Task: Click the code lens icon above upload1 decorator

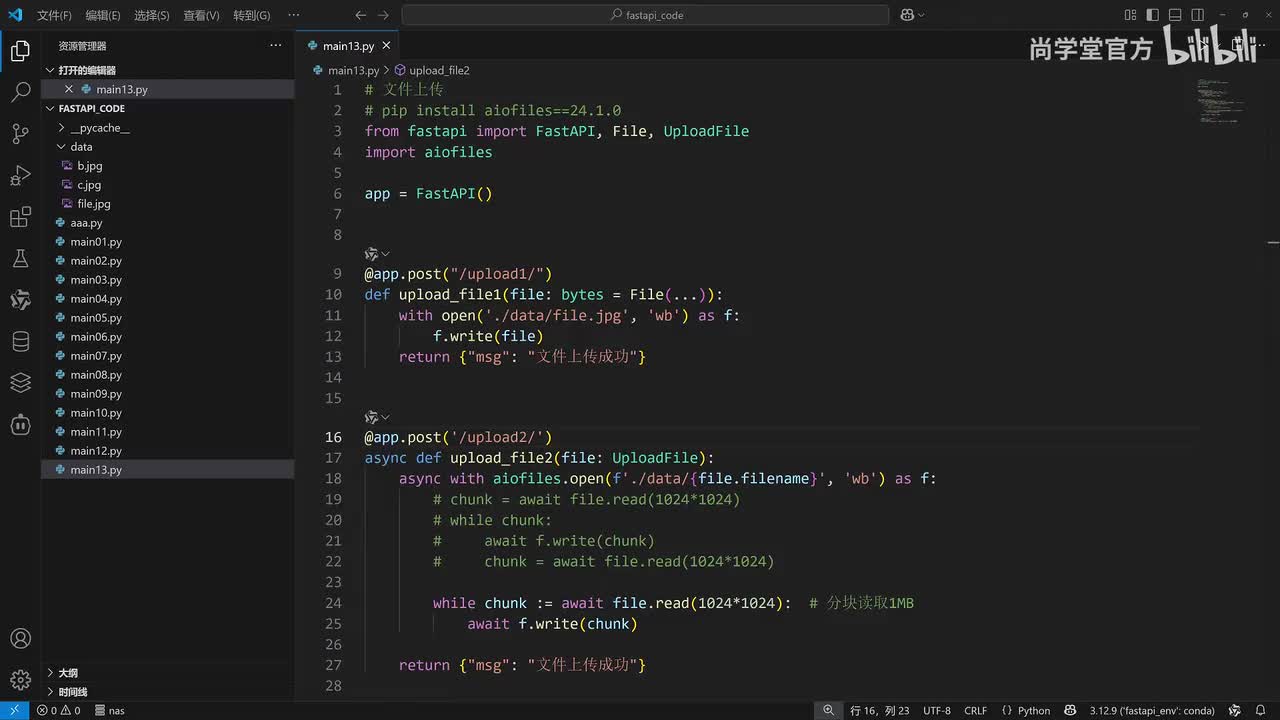Action: tap(372, 254)
